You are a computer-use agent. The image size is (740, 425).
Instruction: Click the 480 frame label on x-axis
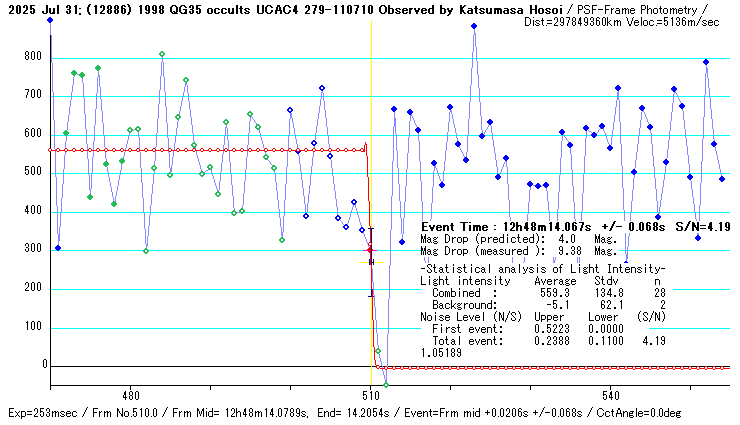coord(129,395)
